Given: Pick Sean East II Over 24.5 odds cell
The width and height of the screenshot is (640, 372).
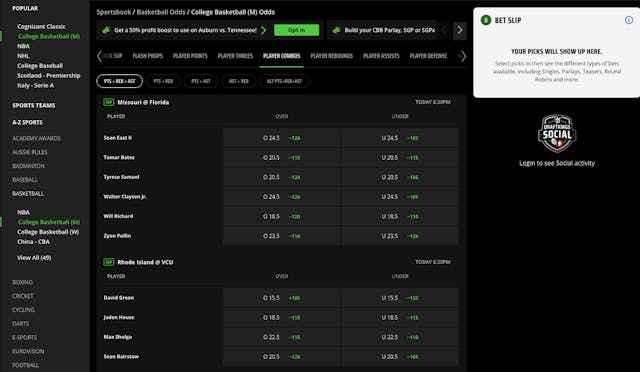Looking at the screenshot, I should tap(282, 138).
